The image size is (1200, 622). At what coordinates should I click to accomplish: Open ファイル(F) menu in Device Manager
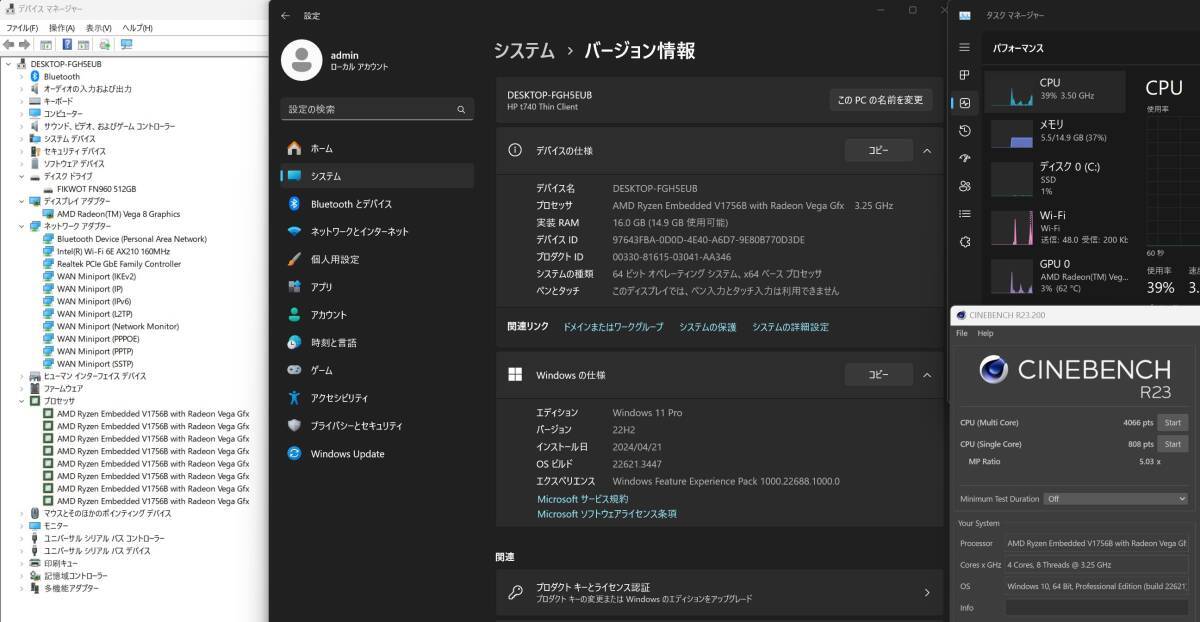click(x=22, y=28)
